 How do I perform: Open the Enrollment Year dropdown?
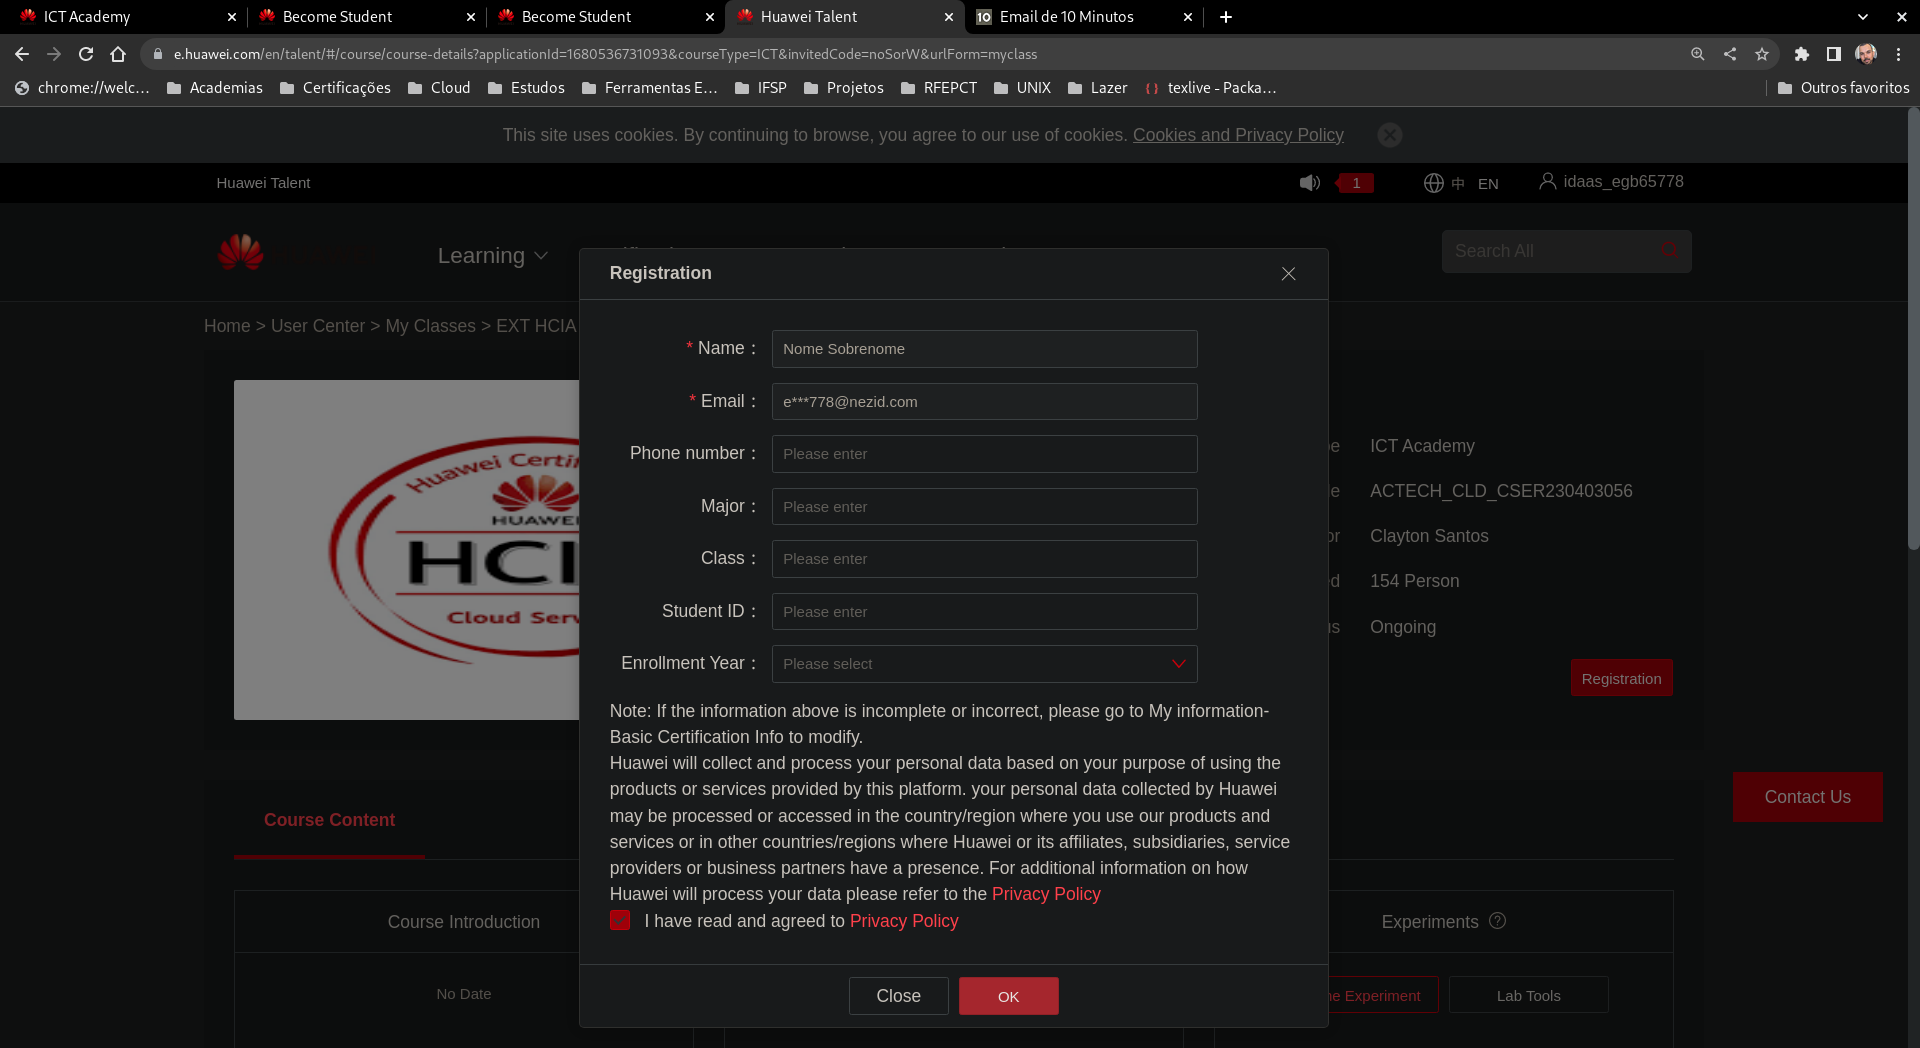[x=1179, y=663]
